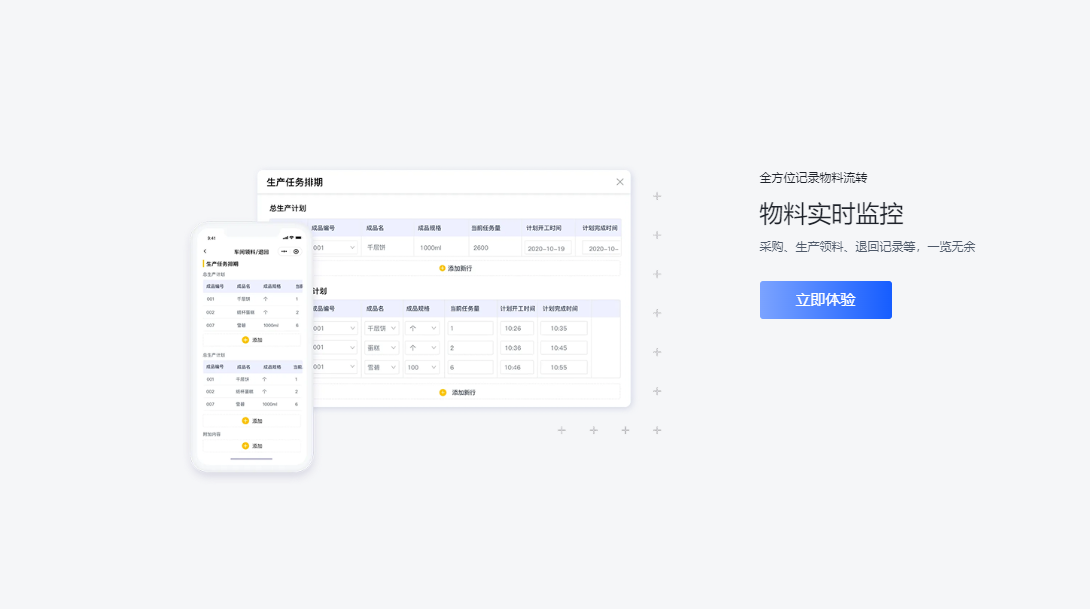Tap the 车间领料/退回 phone page title
Viewport: 1090px width, 609px height.
click(252, 252)
